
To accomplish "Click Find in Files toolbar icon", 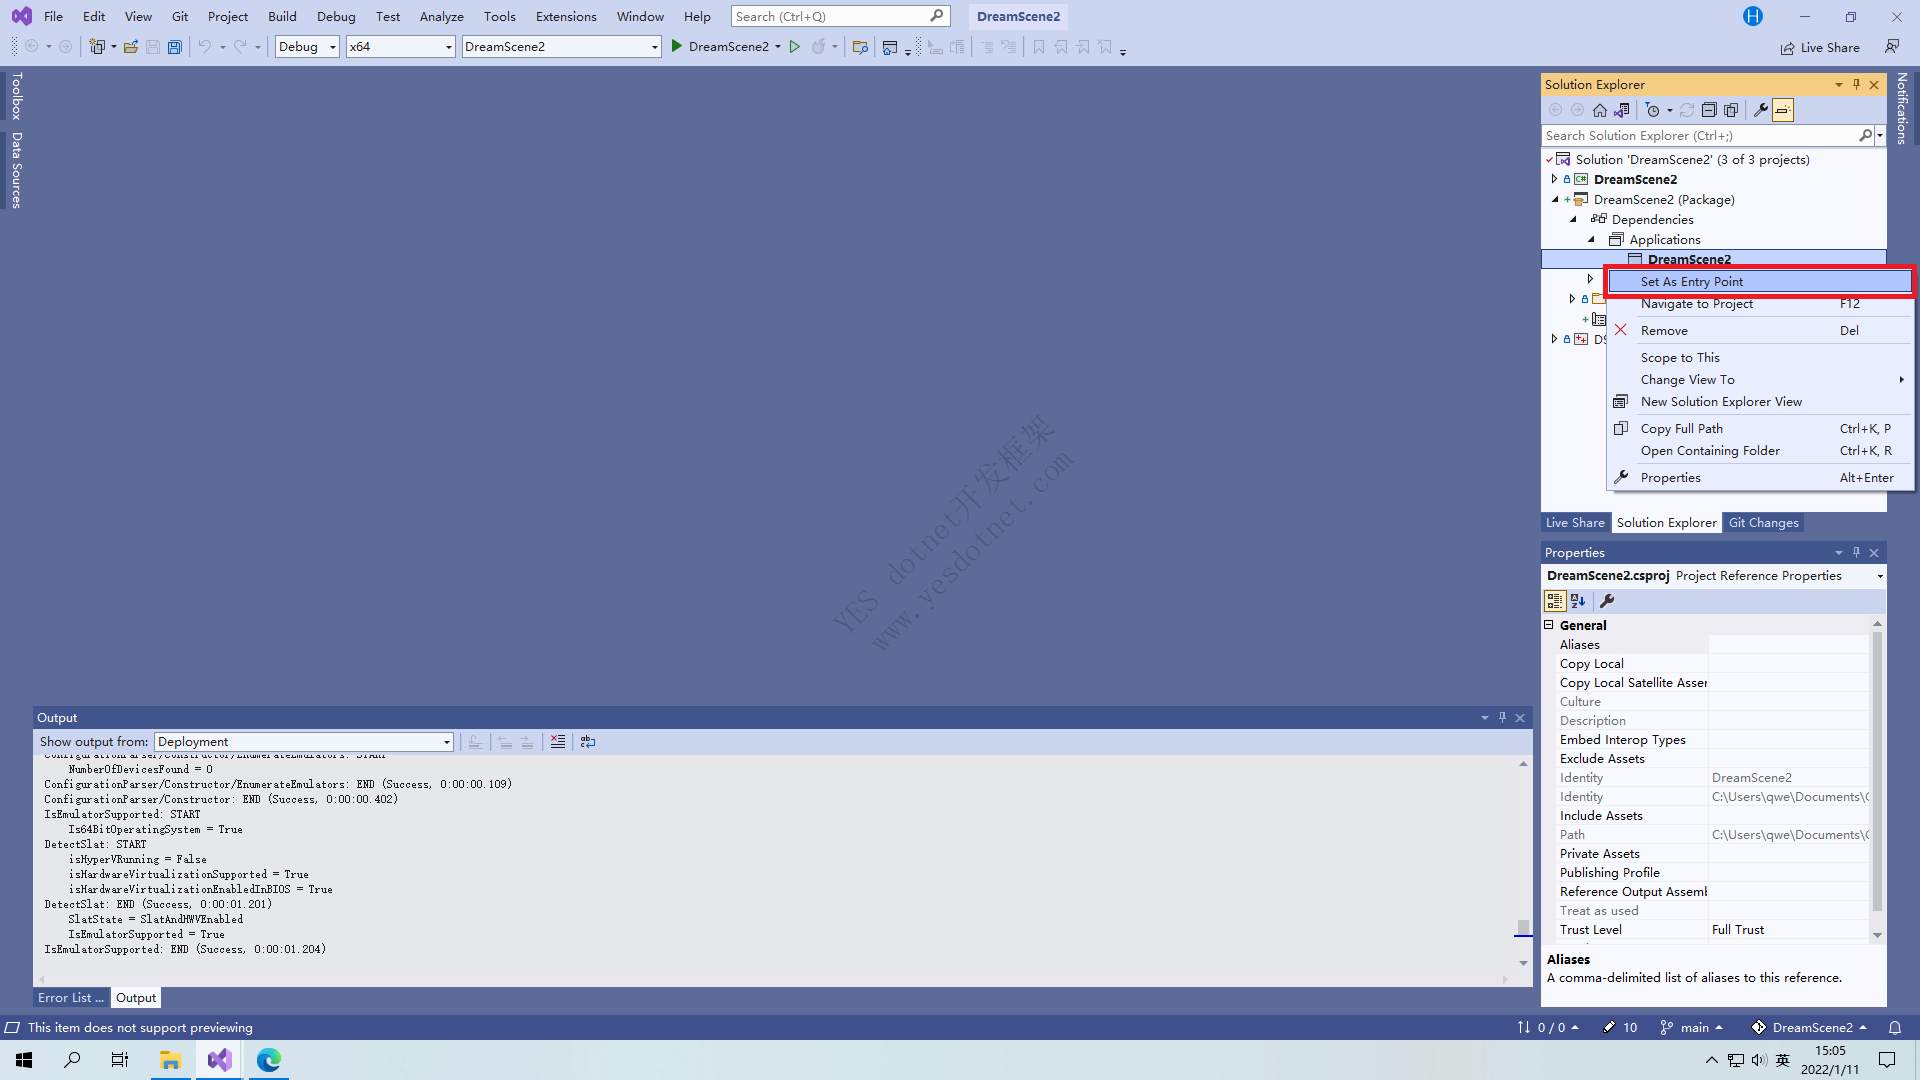I will 859,47.
